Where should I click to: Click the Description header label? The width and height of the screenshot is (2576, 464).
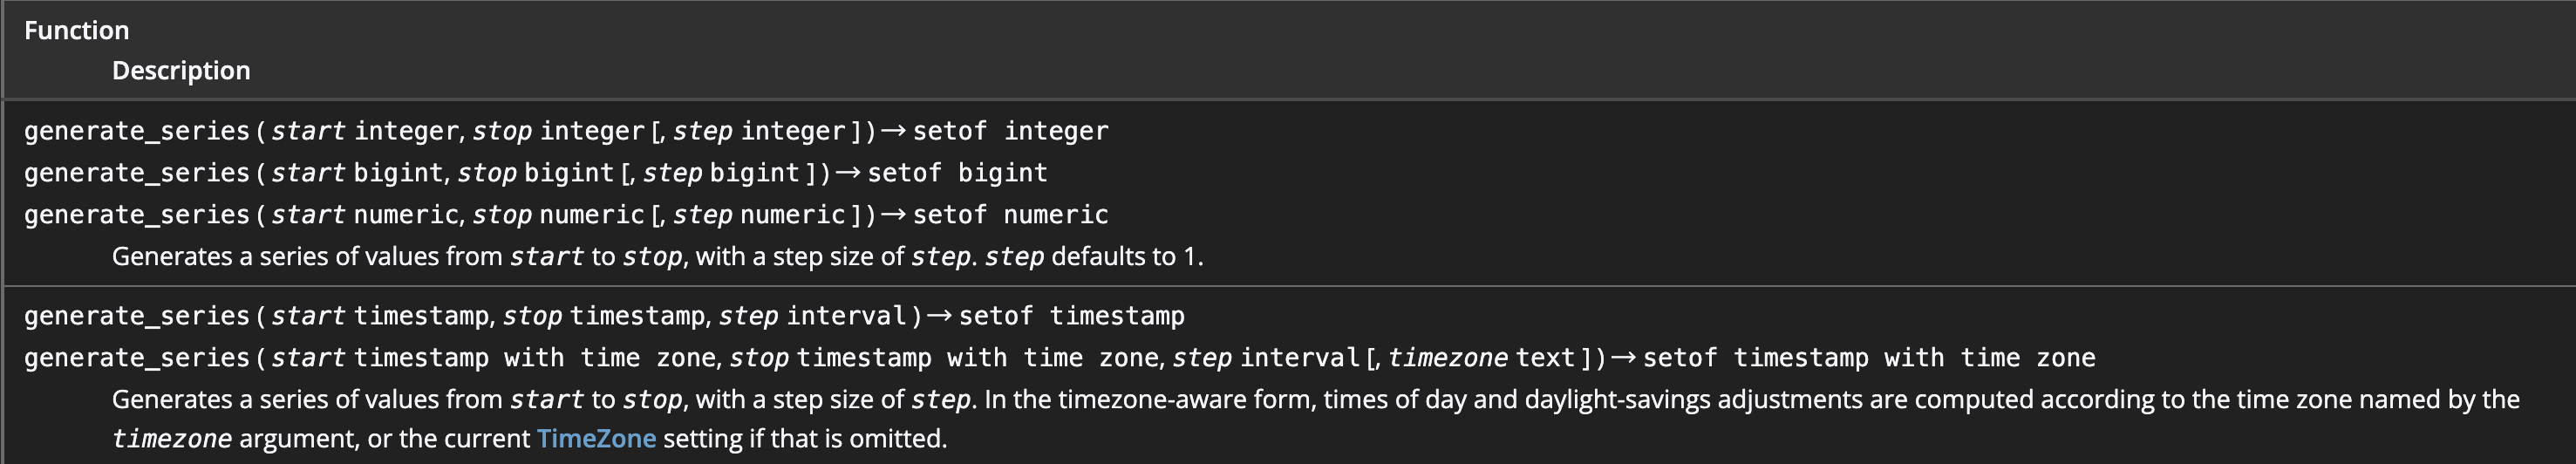181,71
